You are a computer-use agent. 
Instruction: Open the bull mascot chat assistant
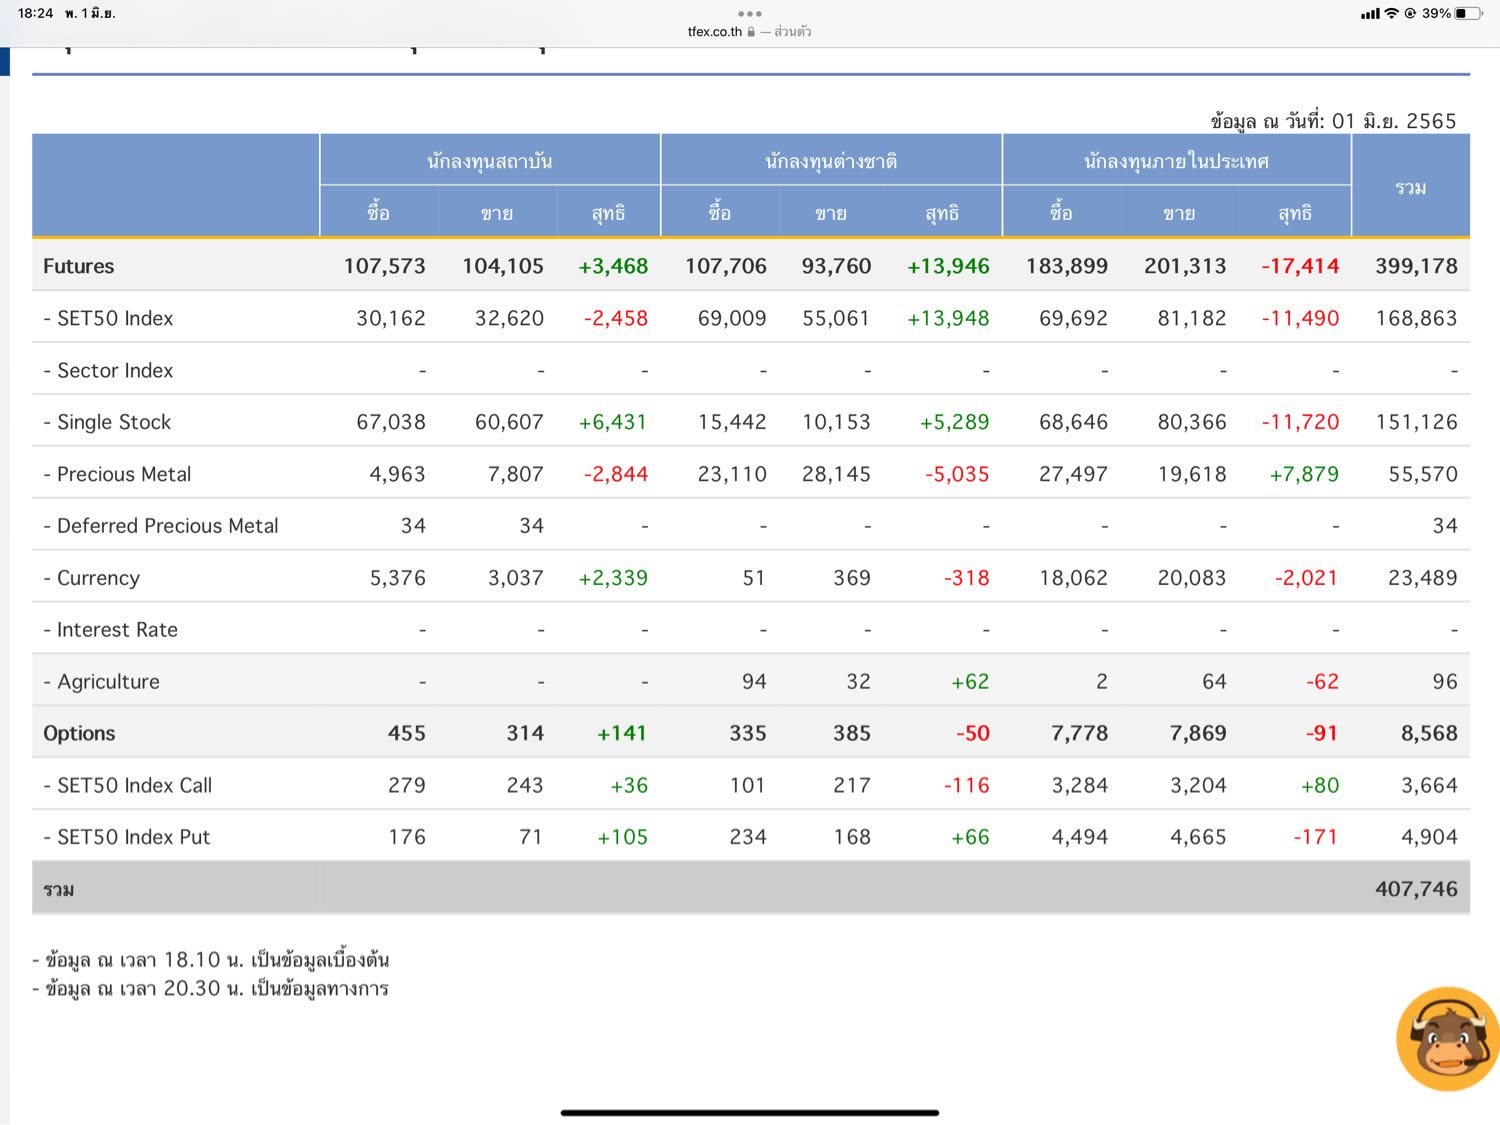click(1446, 1039)
